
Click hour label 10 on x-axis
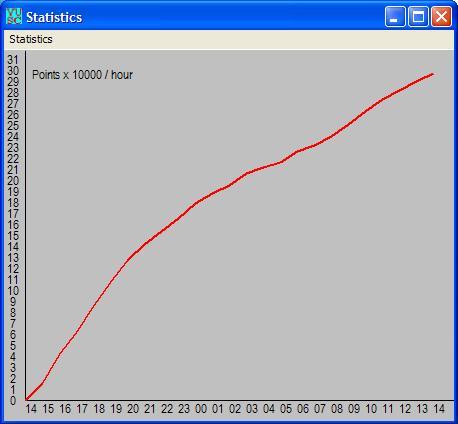coord(371,409)
